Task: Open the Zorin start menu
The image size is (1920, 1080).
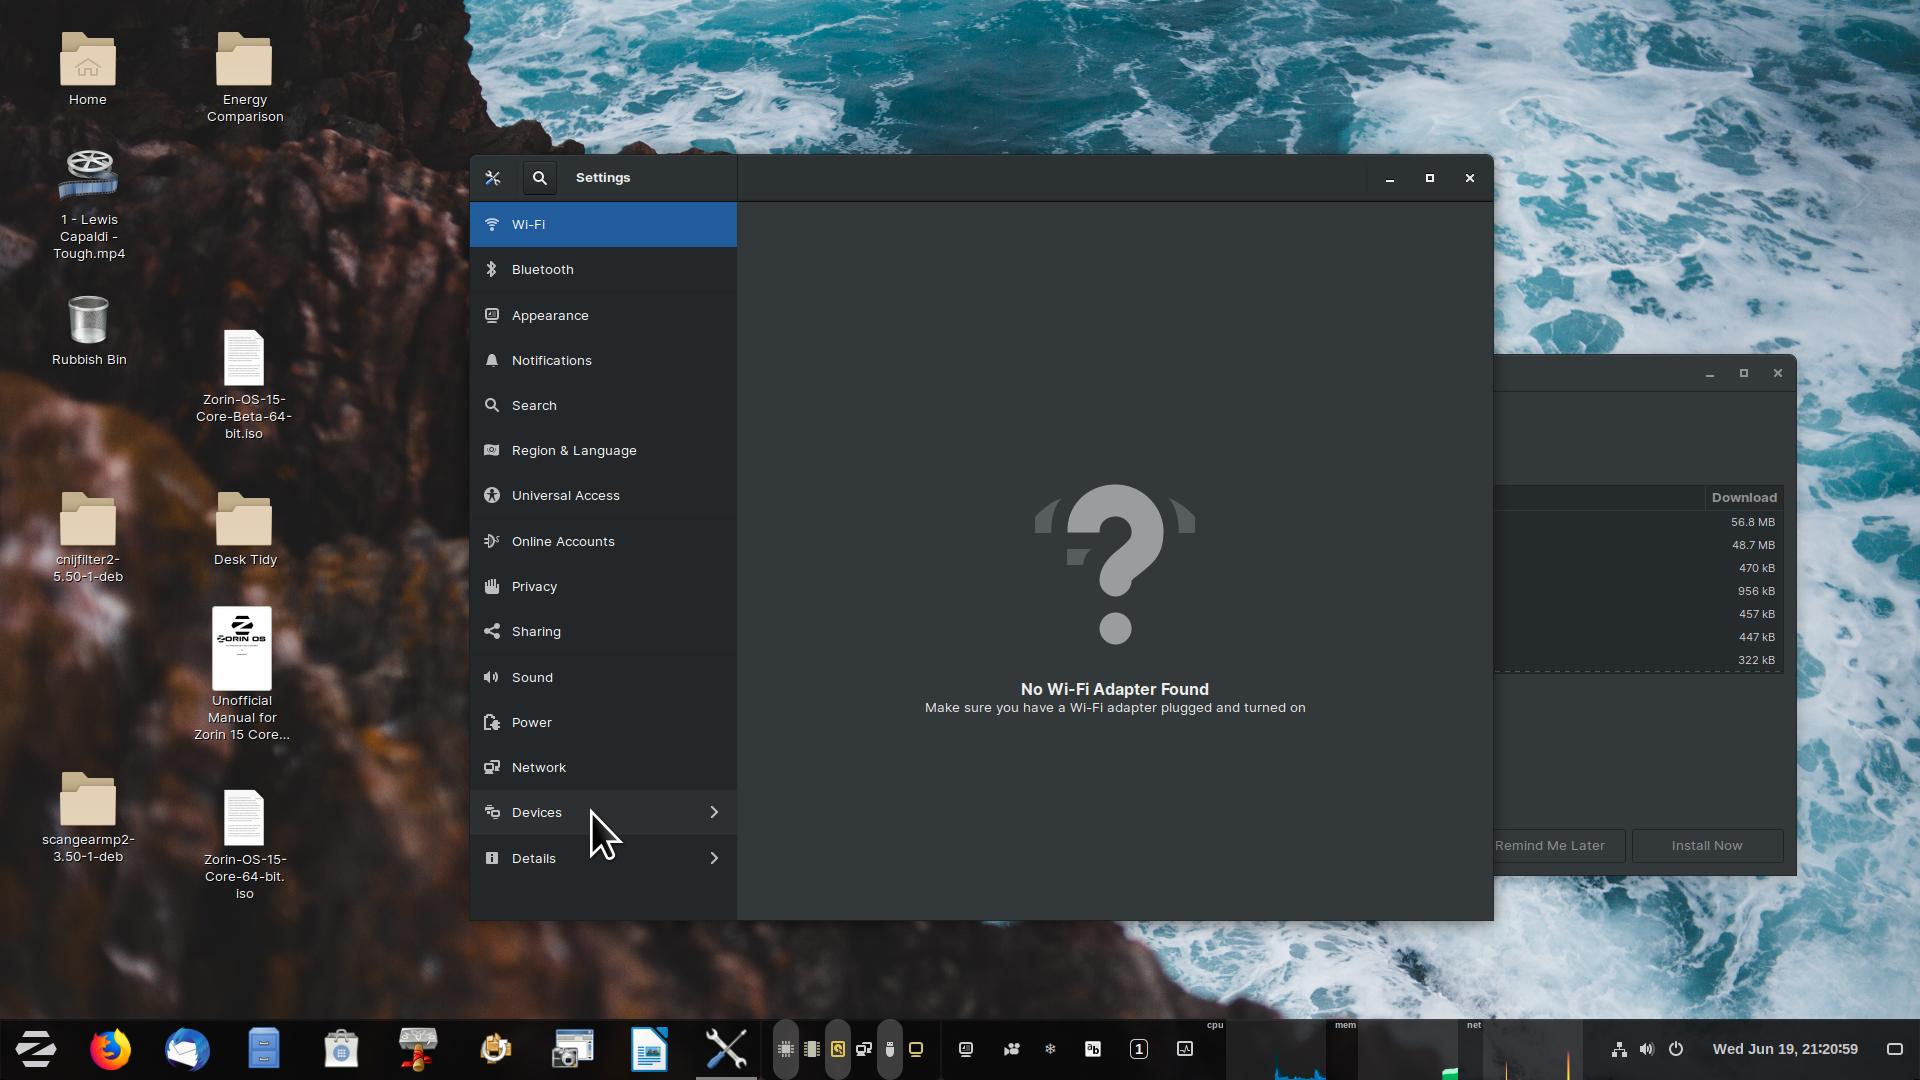Action: (x=36, y=1049)
